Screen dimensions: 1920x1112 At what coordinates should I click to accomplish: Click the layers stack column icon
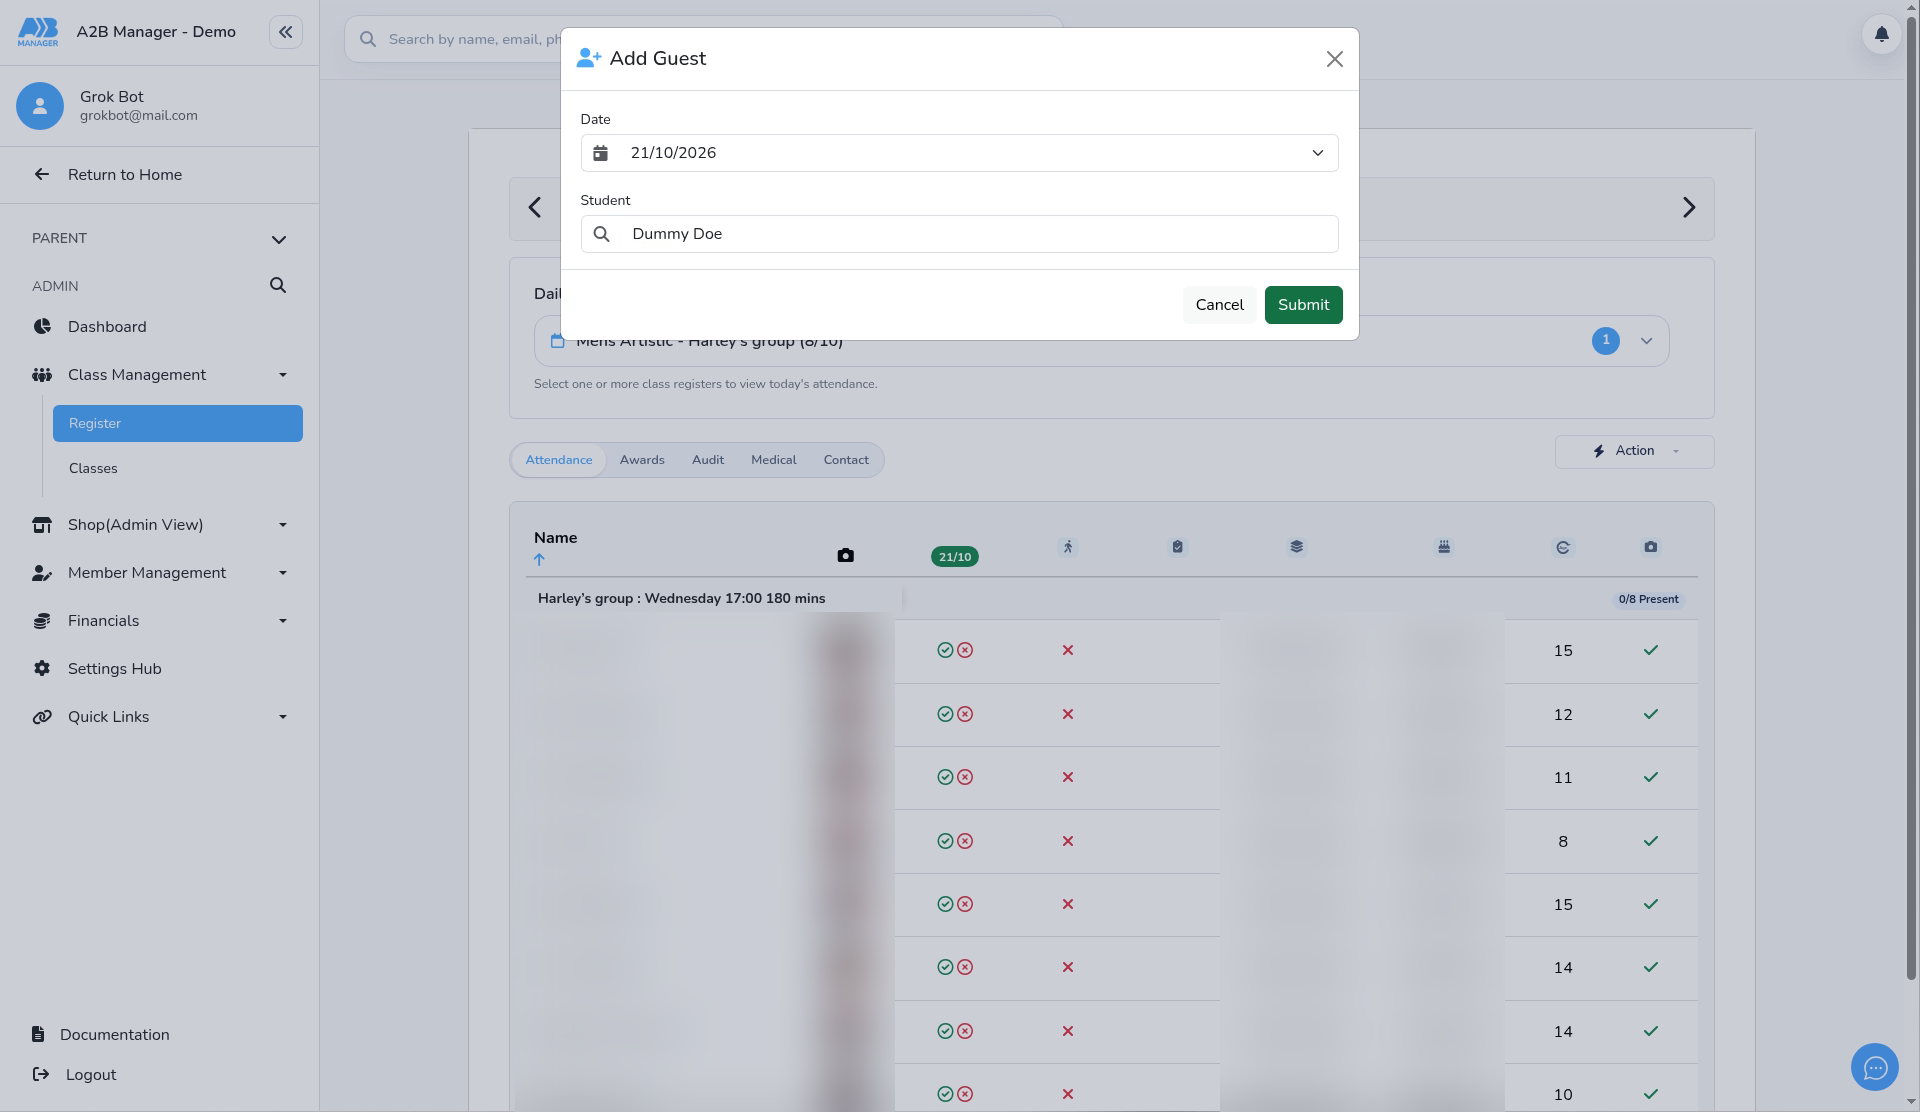(1296, 547)
